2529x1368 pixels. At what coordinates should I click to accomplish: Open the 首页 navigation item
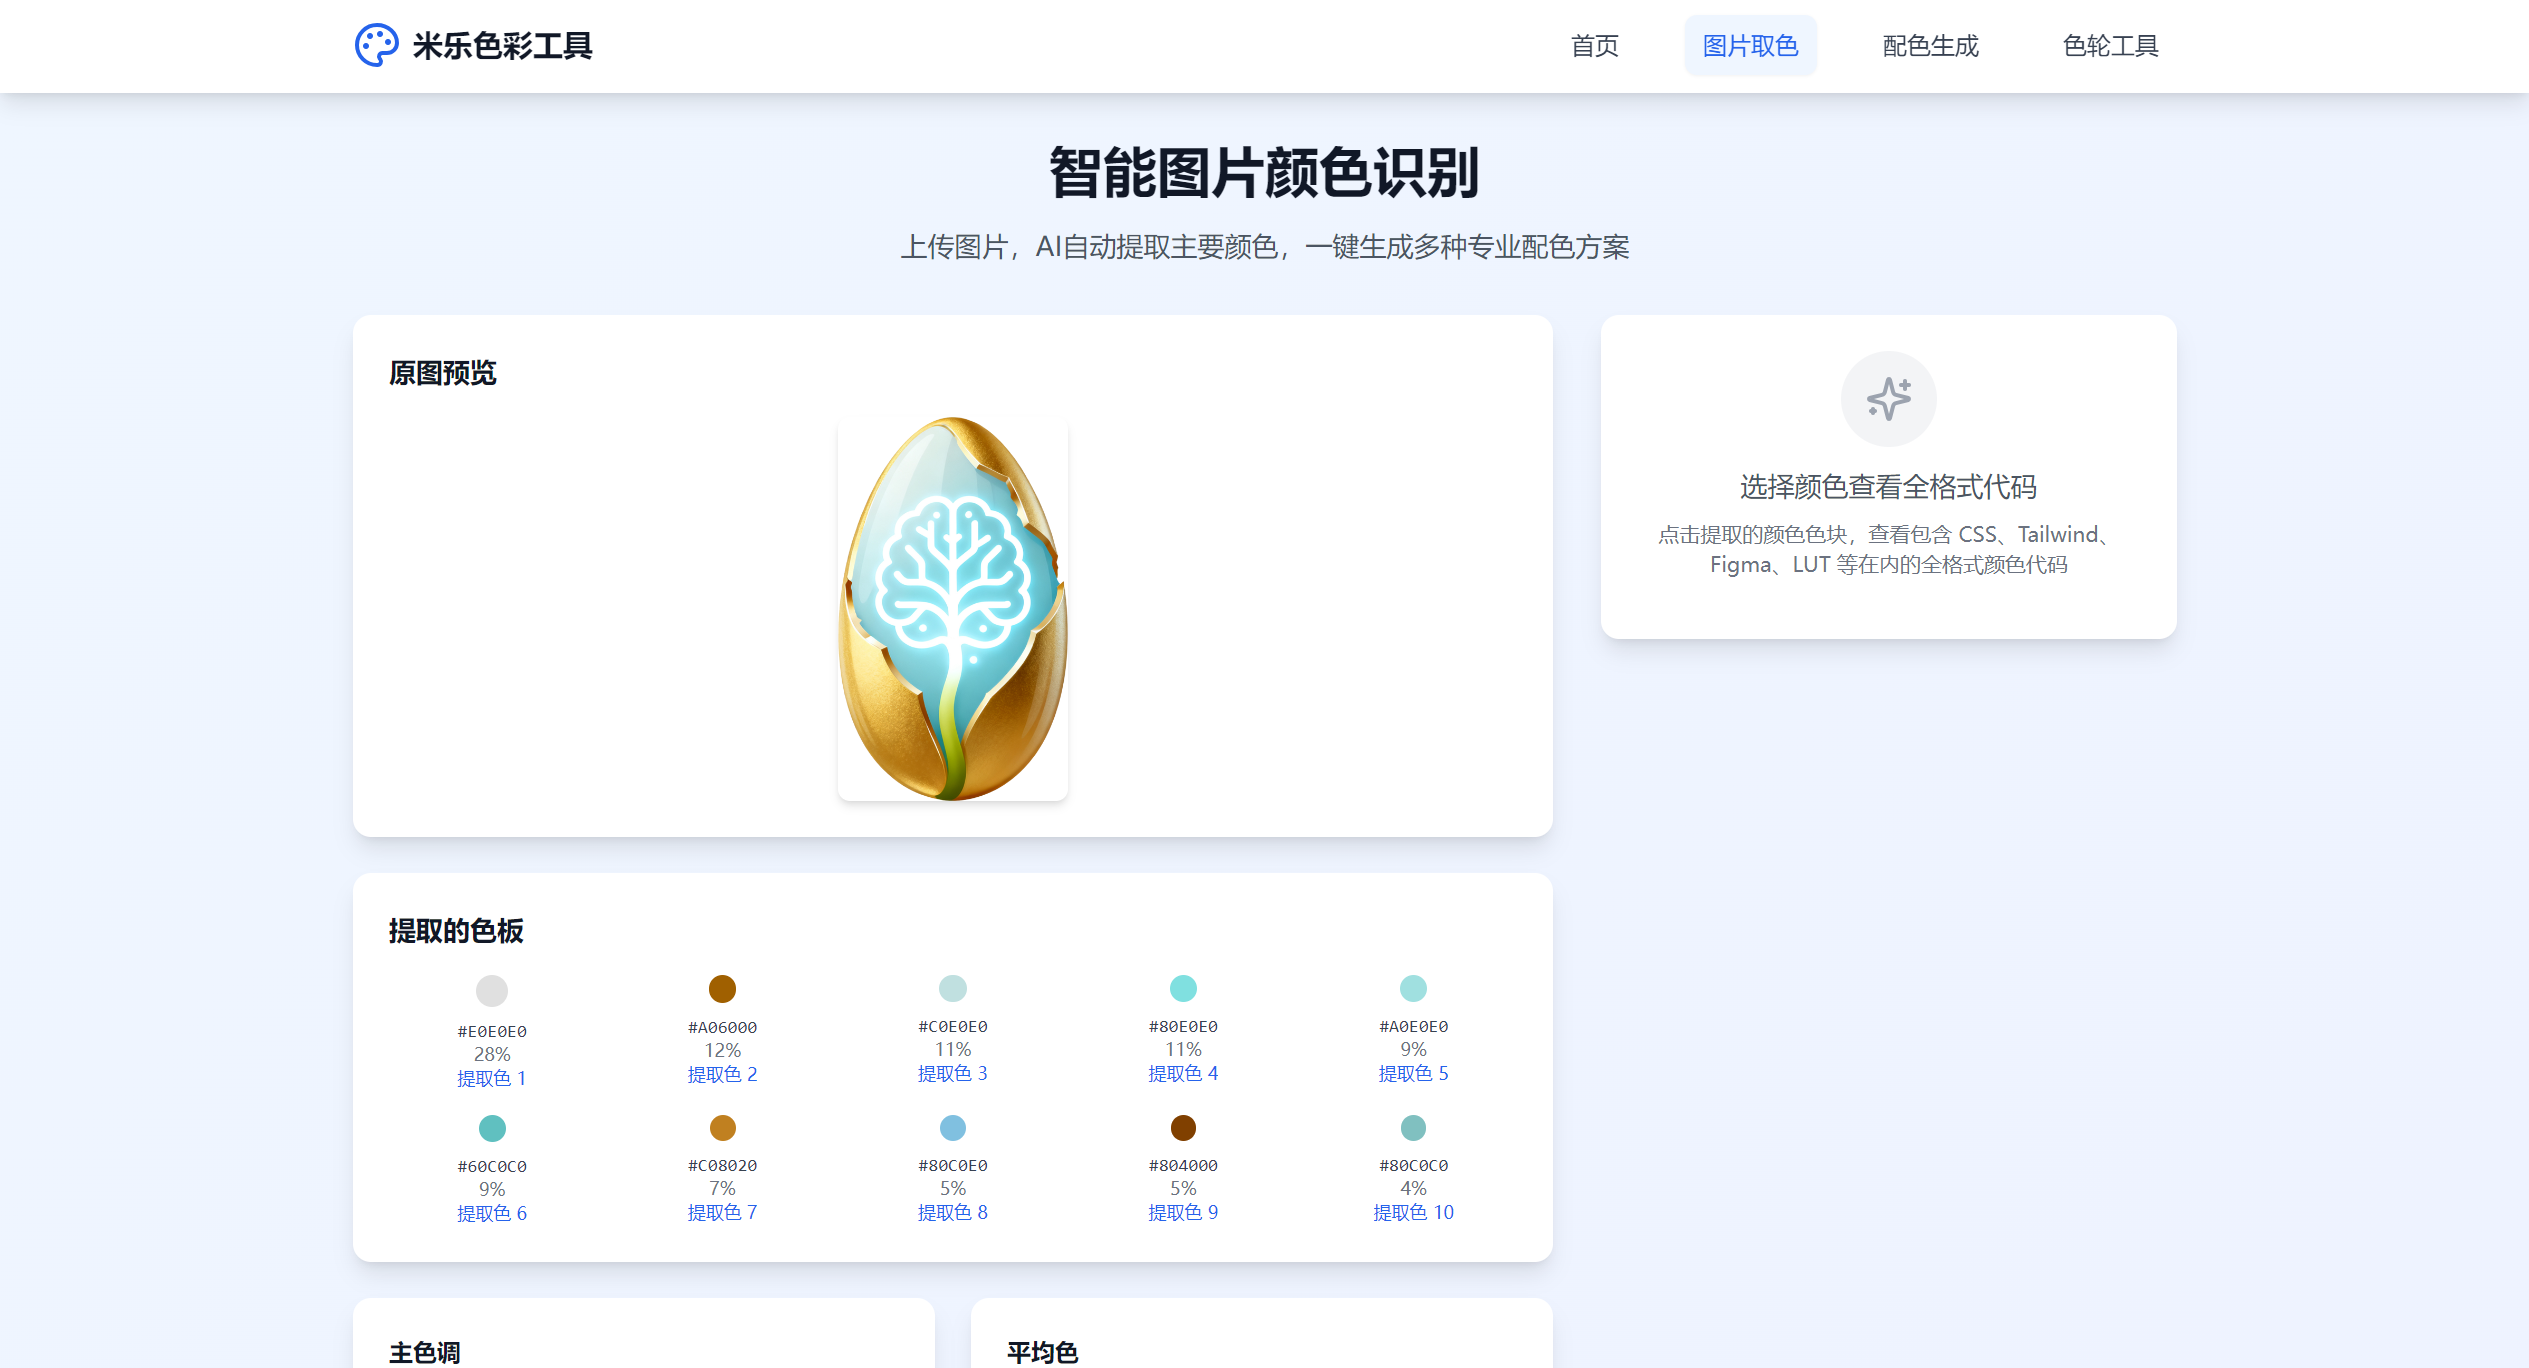(x=1594, y=46)
